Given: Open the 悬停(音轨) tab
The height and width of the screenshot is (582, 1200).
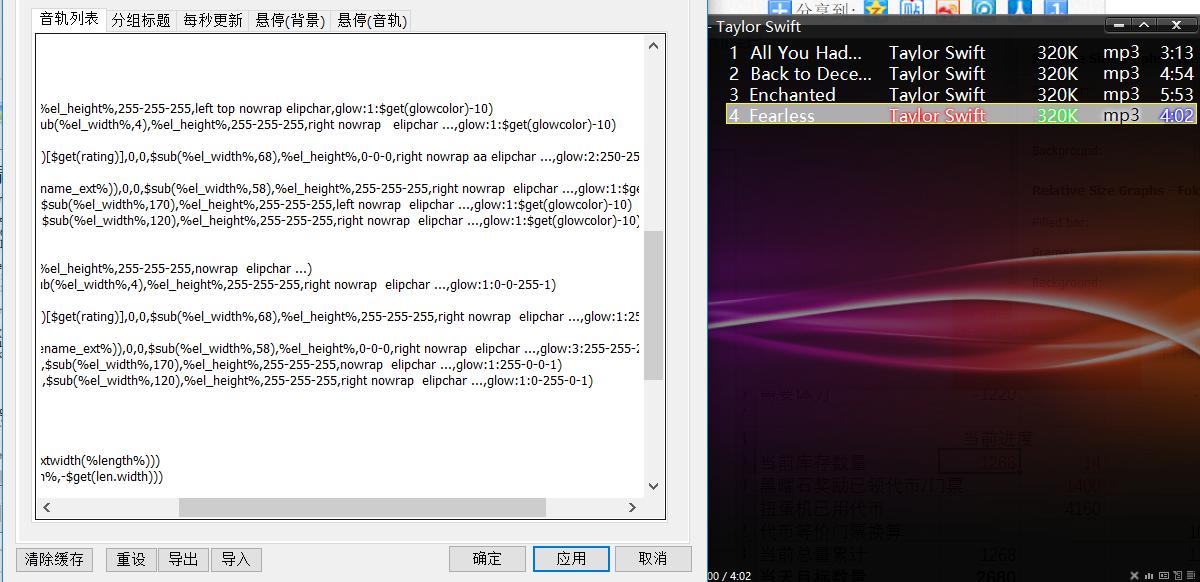Looking at the screenshot, I should 371,20.
